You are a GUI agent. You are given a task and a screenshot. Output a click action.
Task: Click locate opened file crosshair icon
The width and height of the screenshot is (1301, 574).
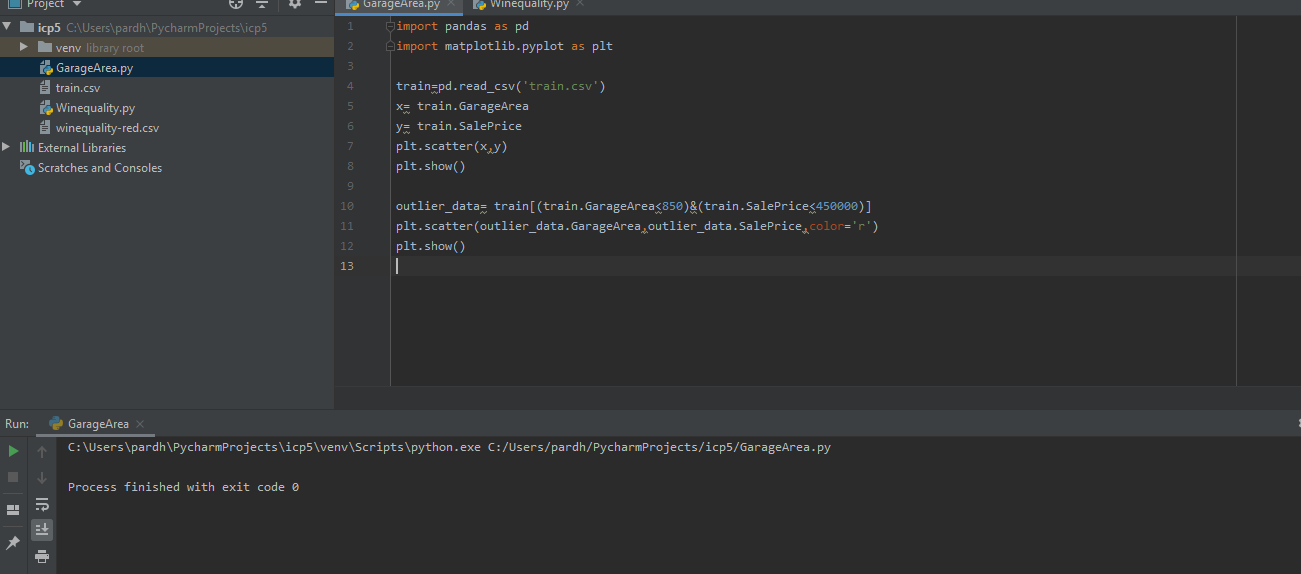(235, 4)
